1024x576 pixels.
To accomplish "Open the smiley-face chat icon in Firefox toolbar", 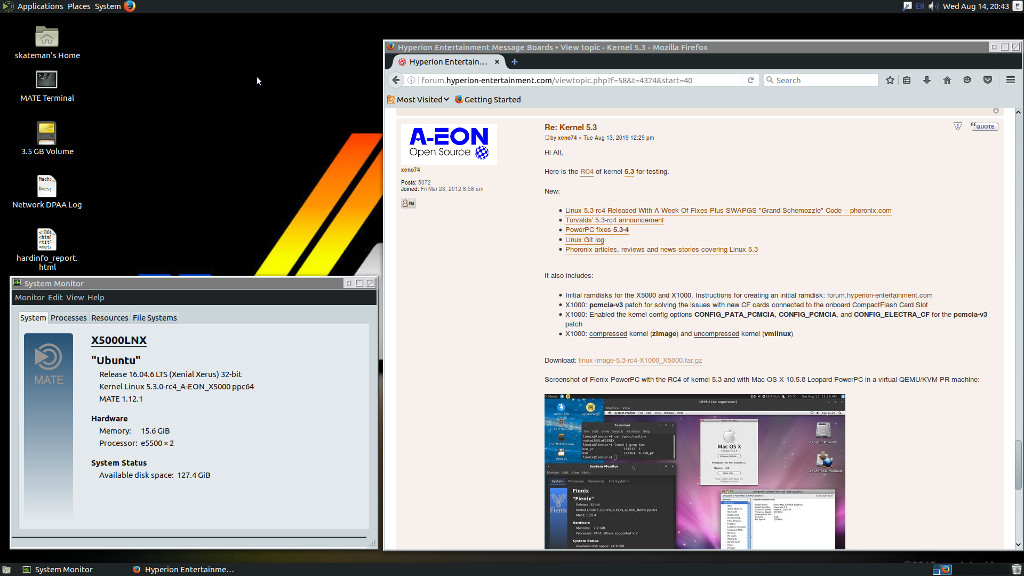I will (967, 80).
